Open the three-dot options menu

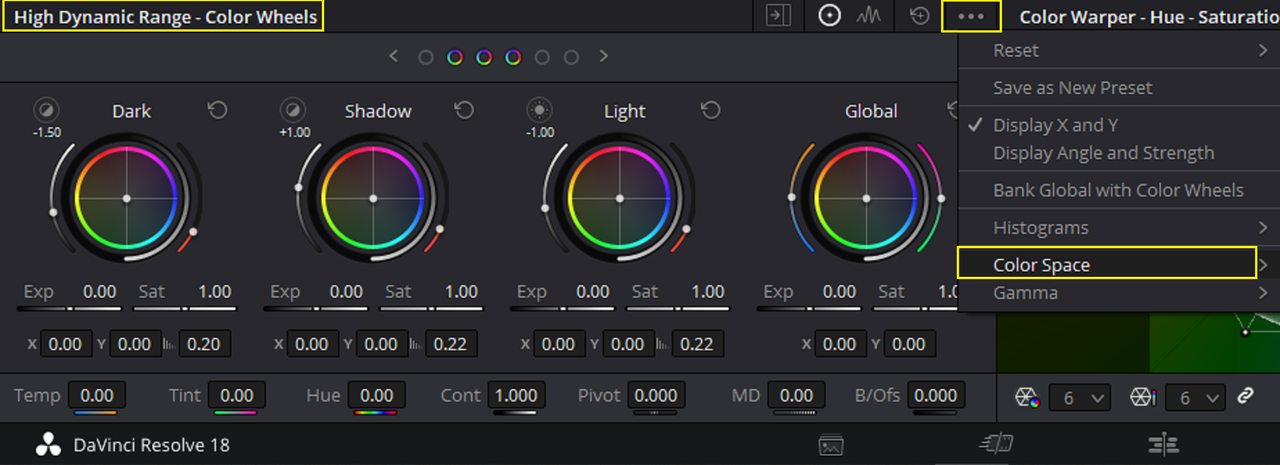[970, 17]
